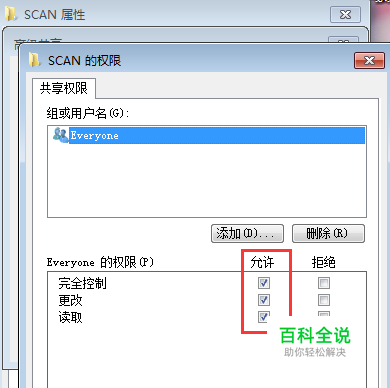This screenshot has height=388, width=390.
Task: Toggle Deny checkbox for 完全控制
Action: point(324,283)
